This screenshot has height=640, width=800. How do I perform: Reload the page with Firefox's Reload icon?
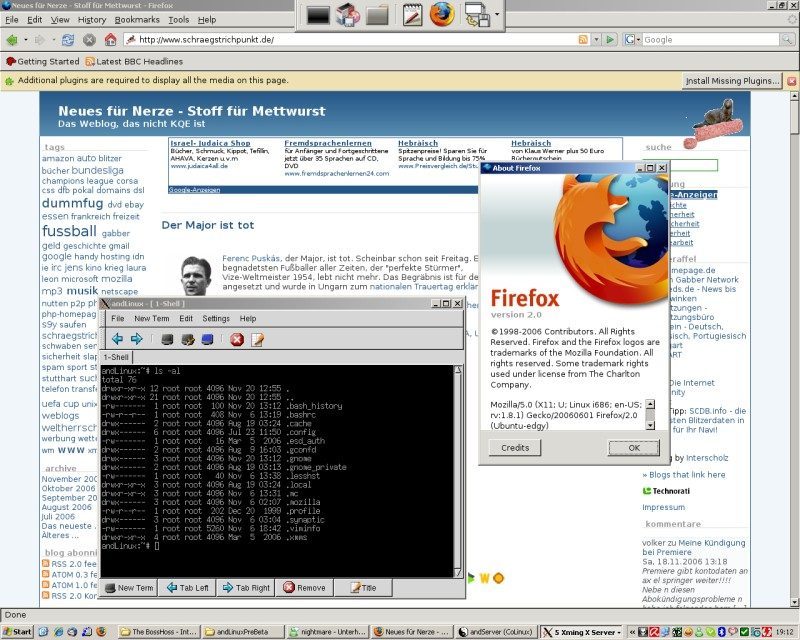pos(67,40)
